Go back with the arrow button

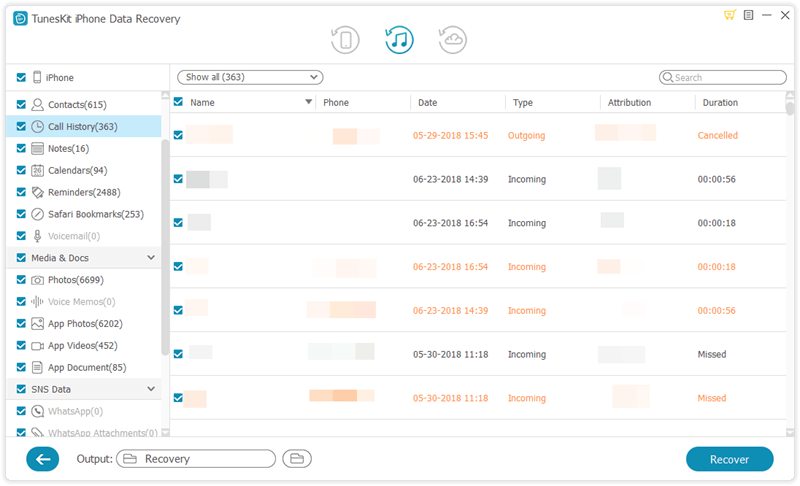point(42,459)
